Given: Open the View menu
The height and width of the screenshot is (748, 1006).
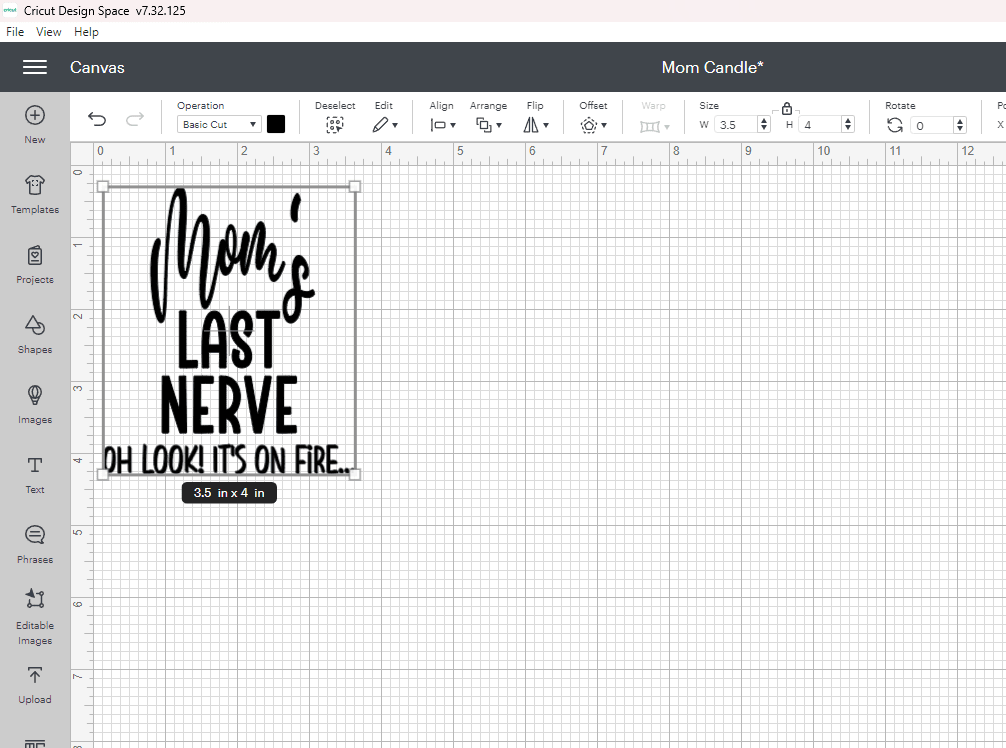Looking at the screenshot, I should 49,31.
